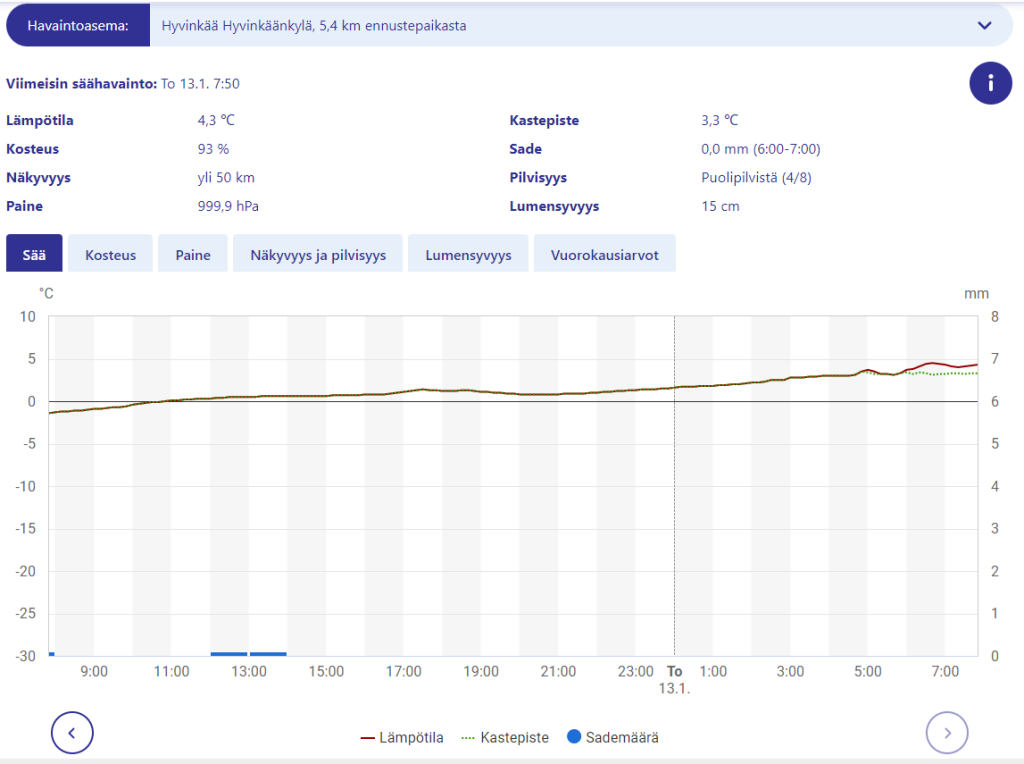This screenshot has height=764, width=1024.
Task: Click the blue Sademäärä legend dot
Action: coord(574,738)
